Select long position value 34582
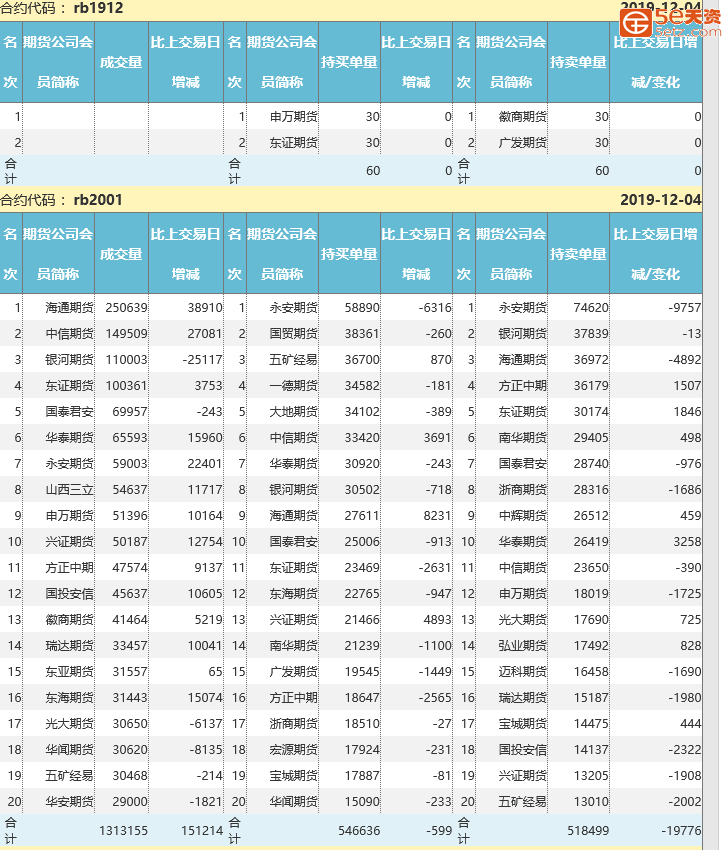The width and height of the screenshot is (727, 850). 362,386
